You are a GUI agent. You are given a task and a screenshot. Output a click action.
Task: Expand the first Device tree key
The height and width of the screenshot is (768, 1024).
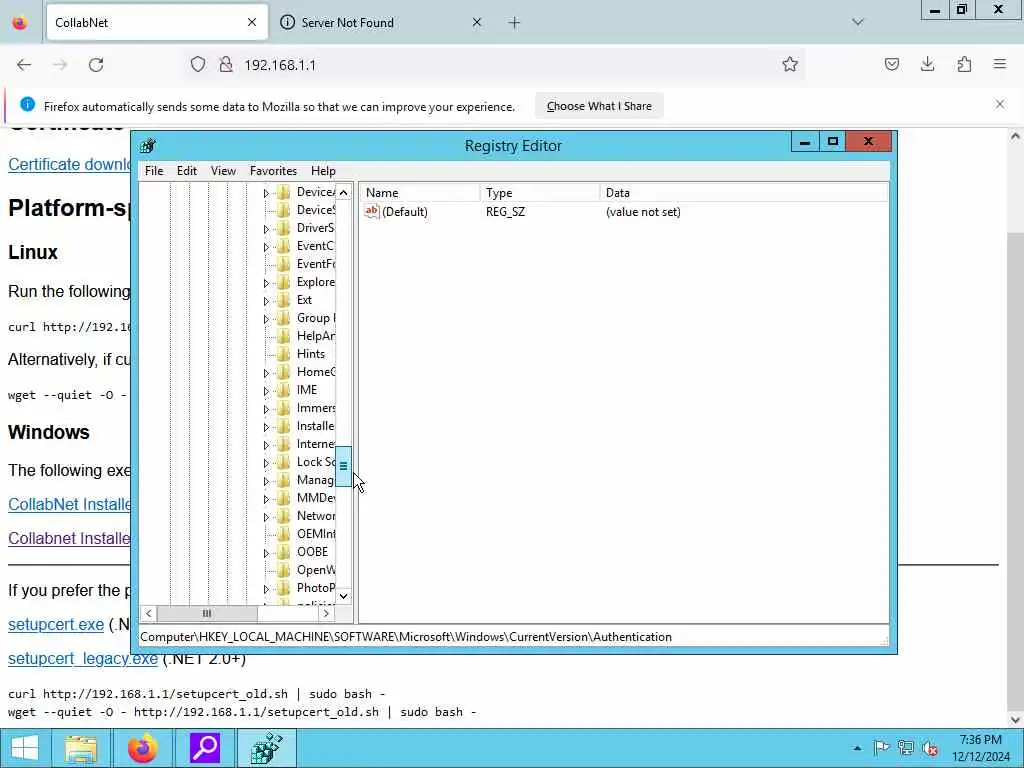[x=266, y=193]
